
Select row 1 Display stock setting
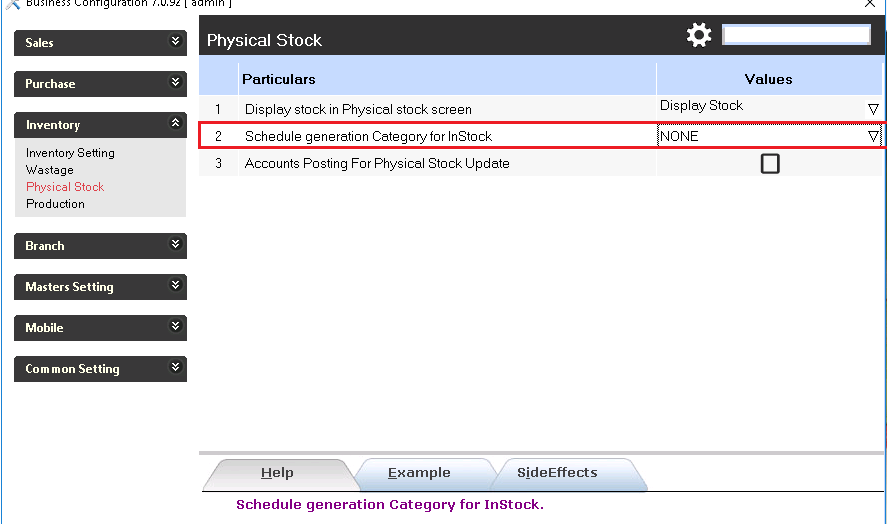click(358, 109)
